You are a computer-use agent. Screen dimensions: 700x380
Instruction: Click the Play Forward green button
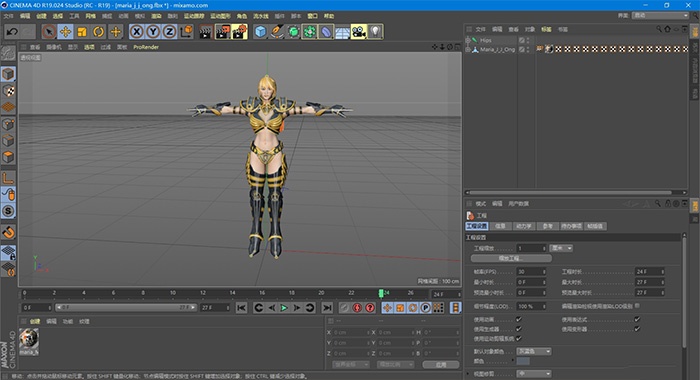[284, 308]
